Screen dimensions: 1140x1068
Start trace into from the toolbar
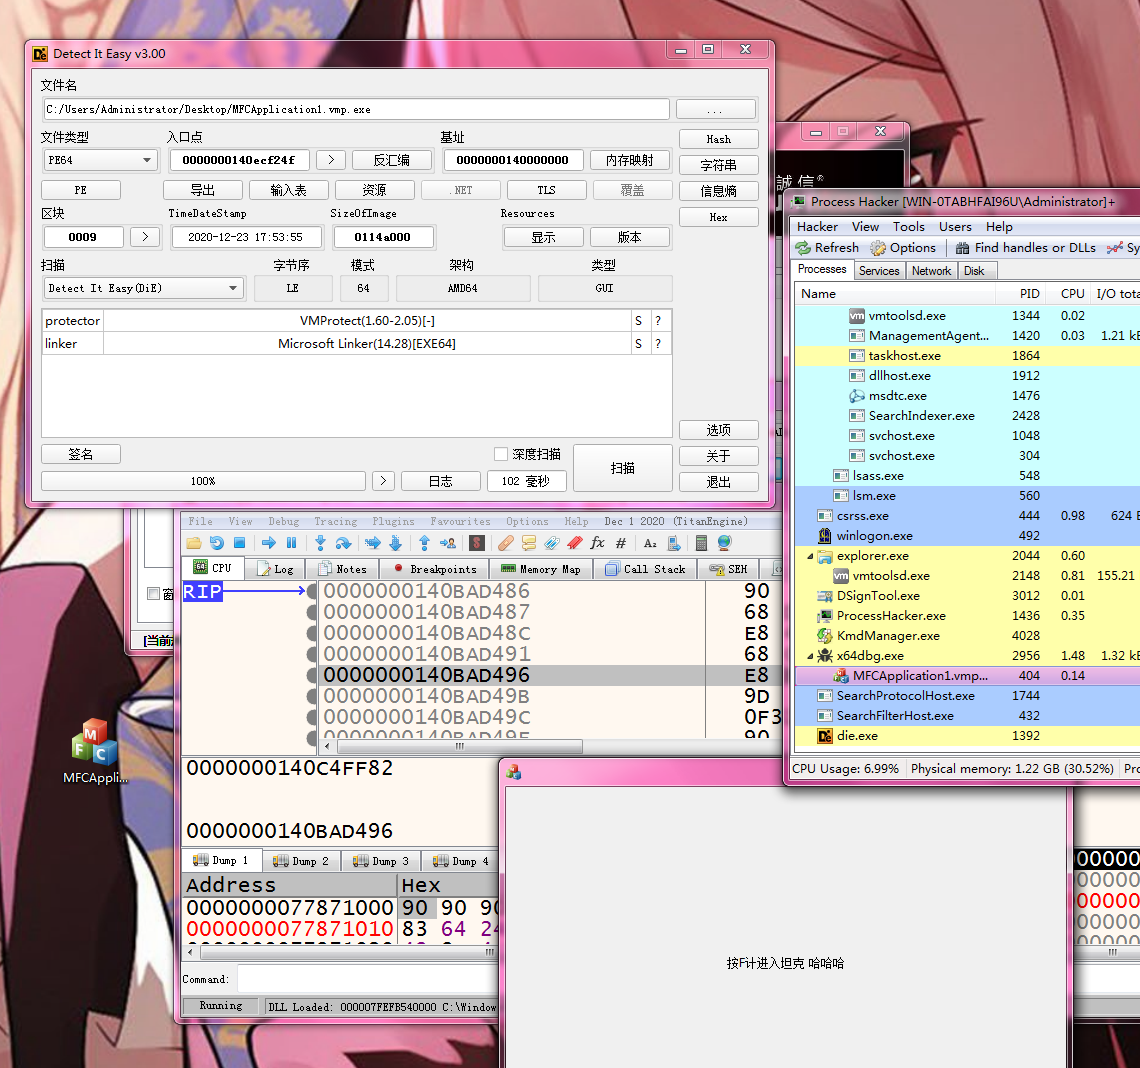coord(372,543)
